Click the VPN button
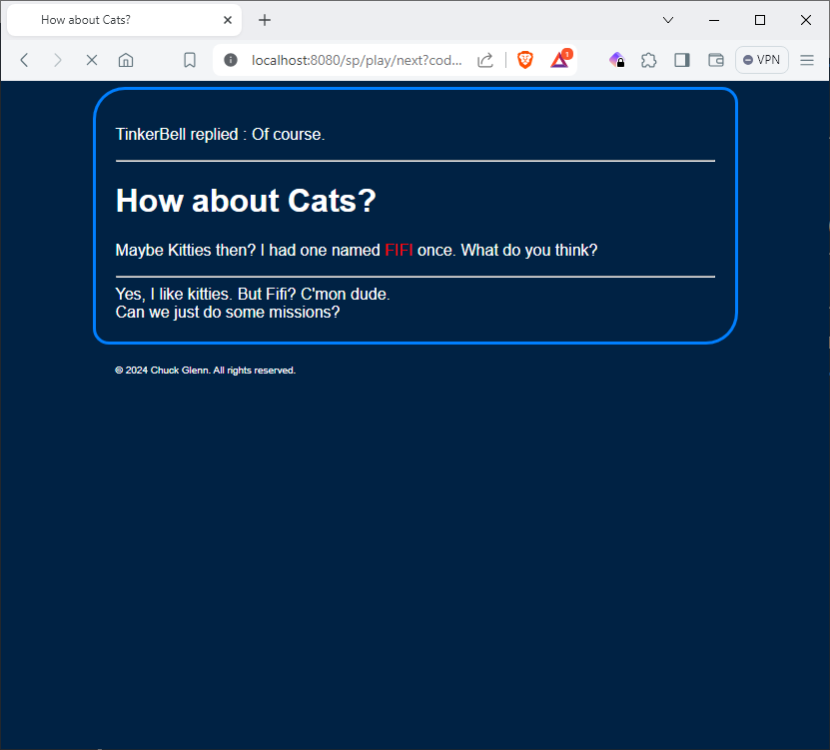This screenshot has width=830, height=750. (x=762, y=60)
